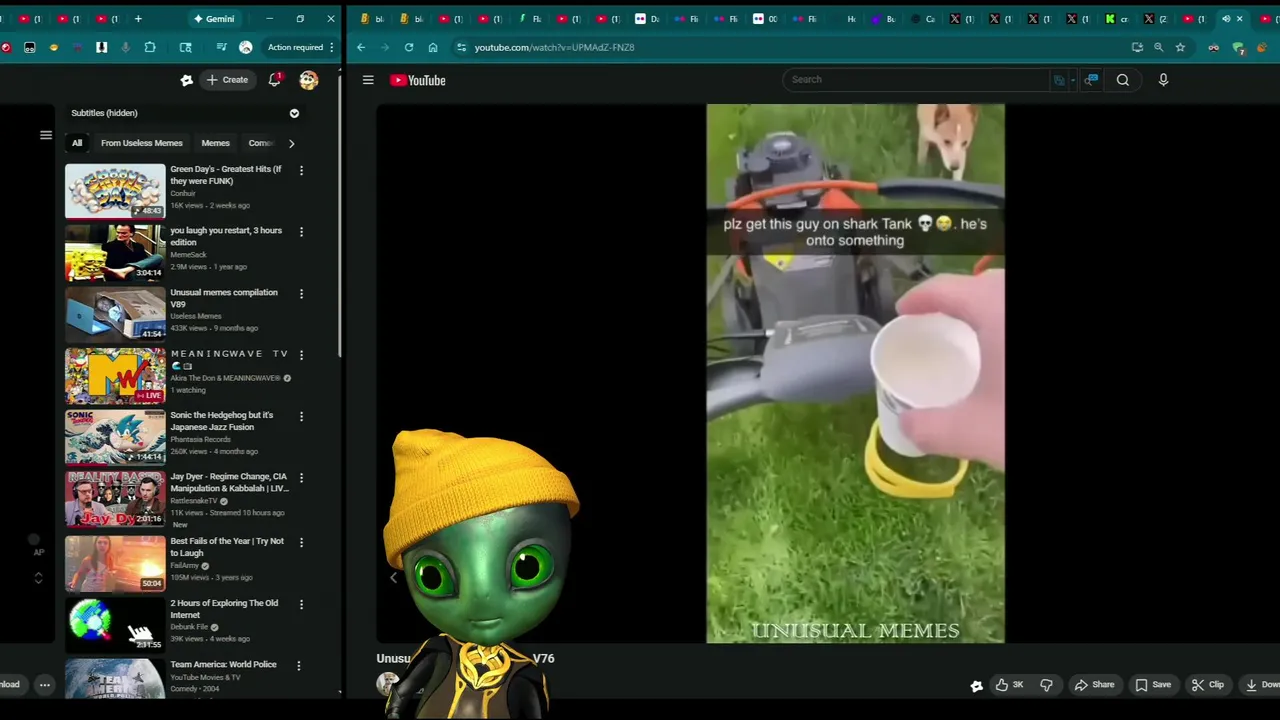The height and width of the screenshot is (720, 1280).
Task: Click the media control icon in left toolbar
Action: 221,47
